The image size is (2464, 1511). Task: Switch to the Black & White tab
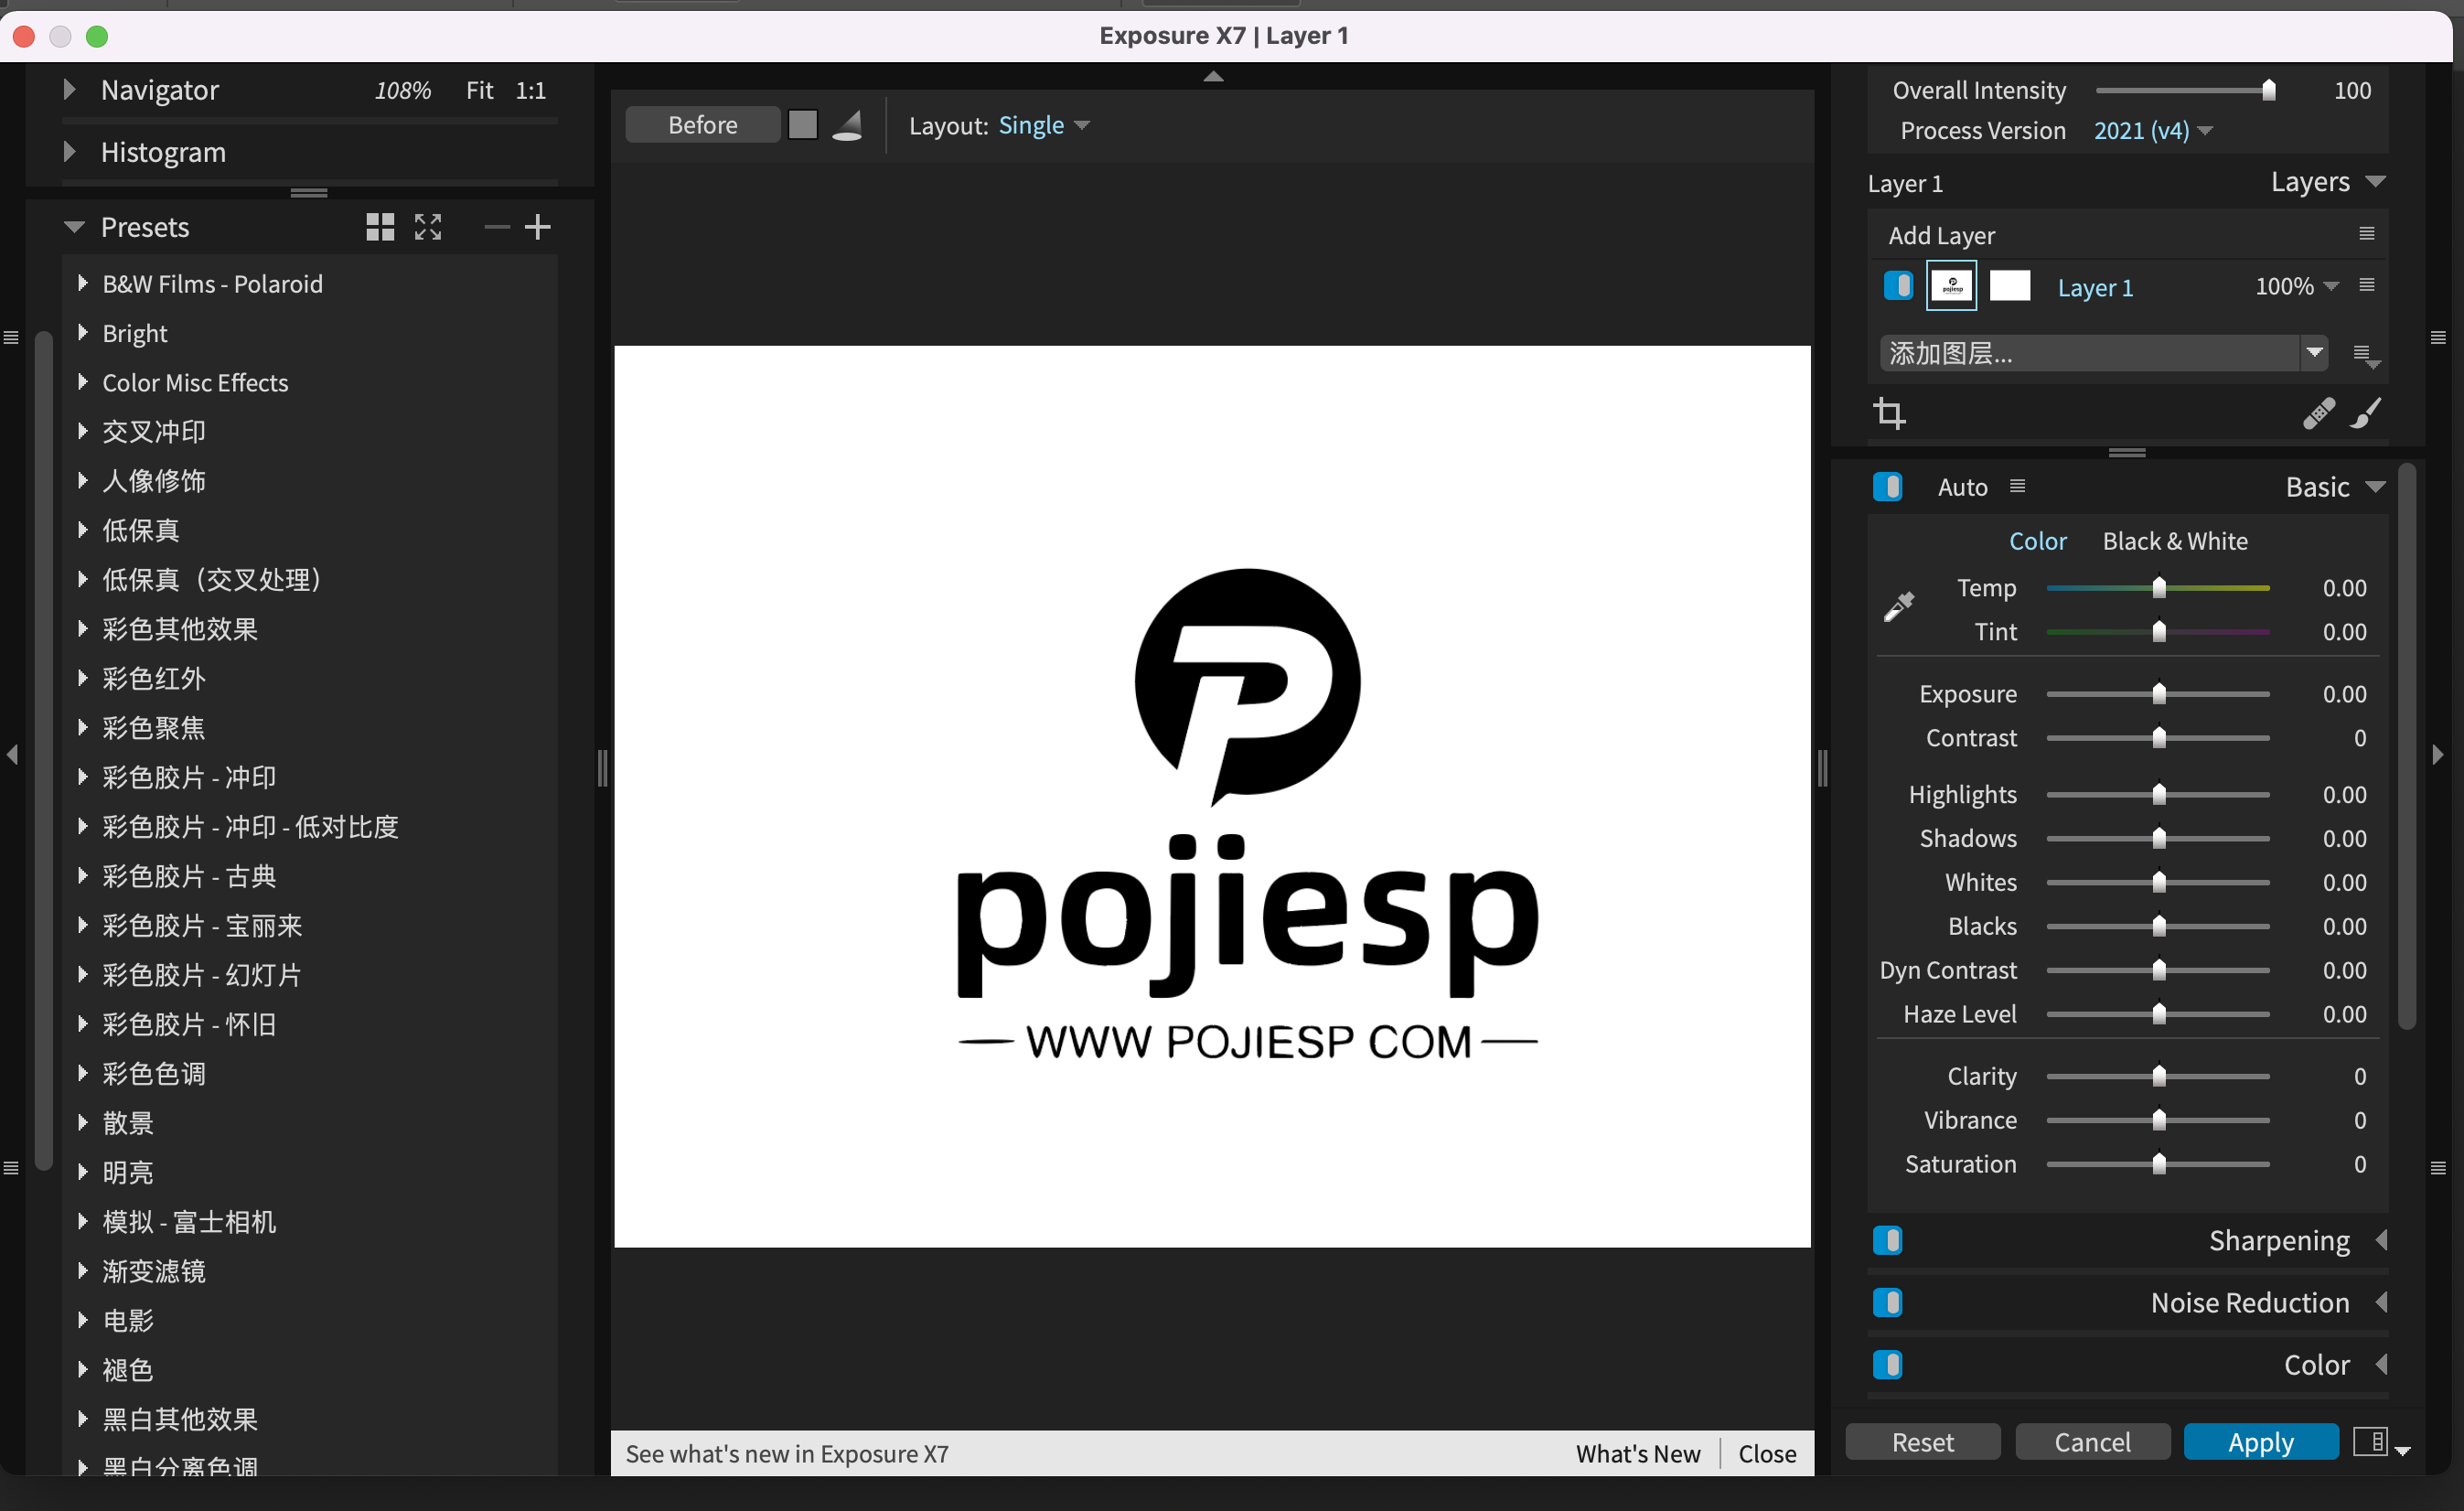click(2174, 541)
